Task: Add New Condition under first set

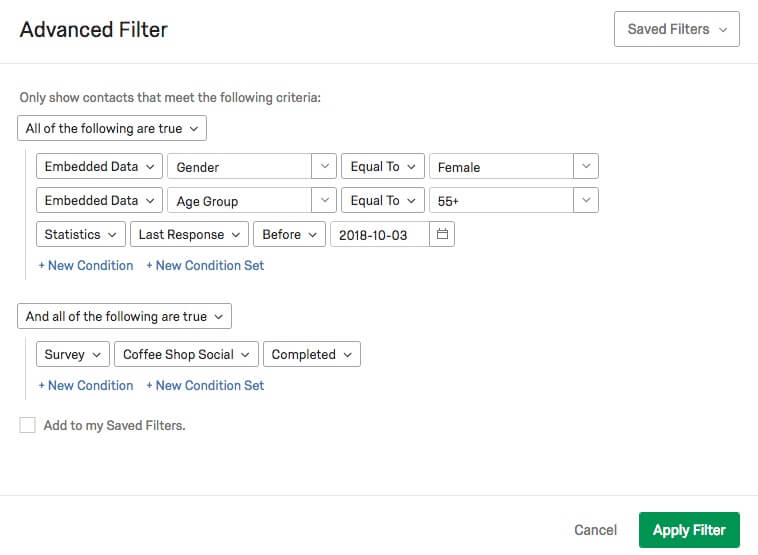Action: pos(86,265)
